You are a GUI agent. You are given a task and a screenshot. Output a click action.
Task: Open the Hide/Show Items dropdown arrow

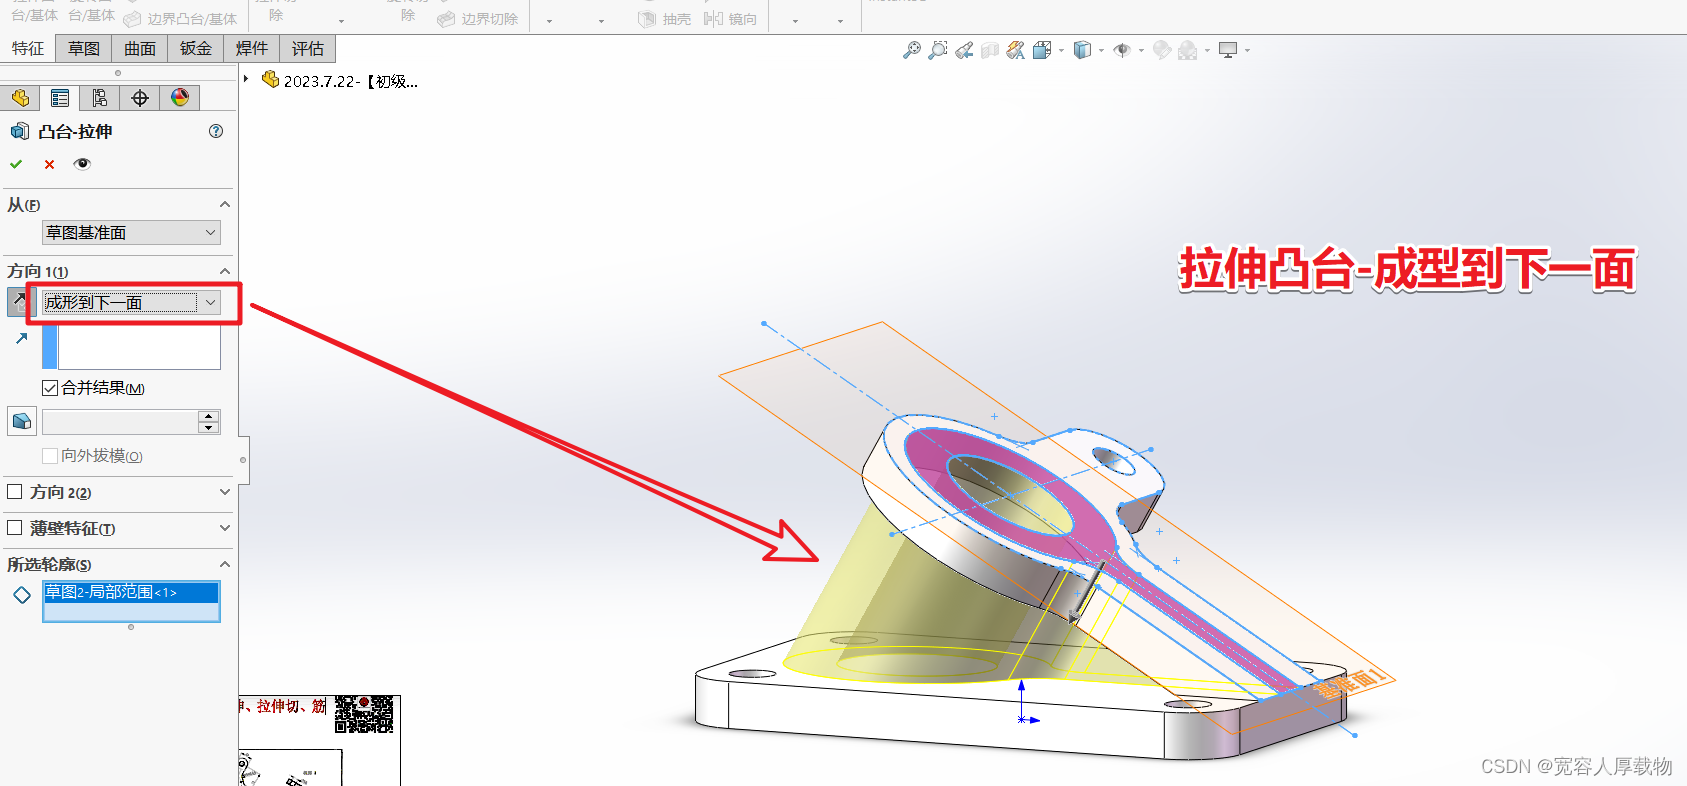point(1141,51)
